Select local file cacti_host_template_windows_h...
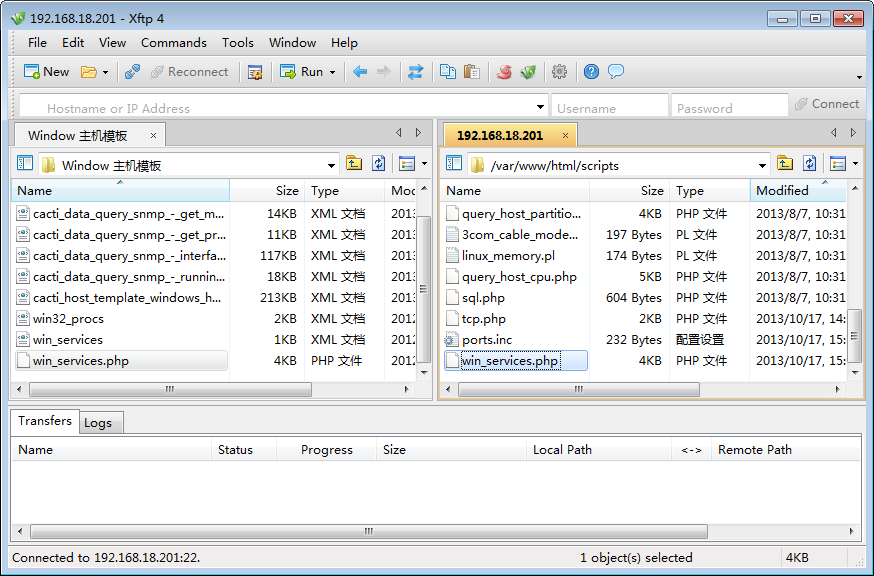The width and height of the screenshot is (874, 576). pos(121,298)
